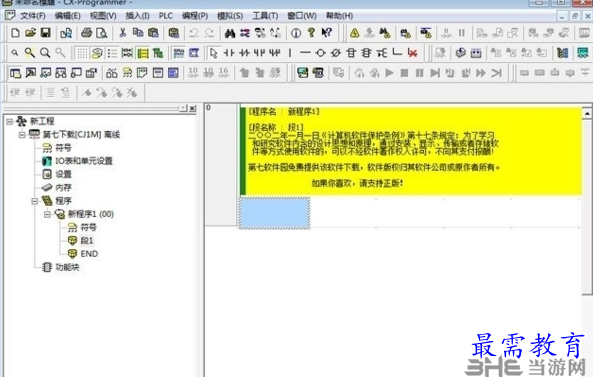
Task: Select the 设置 tree item
Action: click(63, 174)
